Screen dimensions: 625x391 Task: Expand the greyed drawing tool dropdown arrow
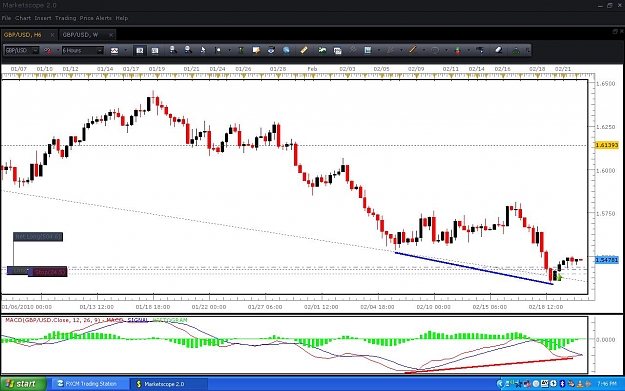click(x=401, y=51)
